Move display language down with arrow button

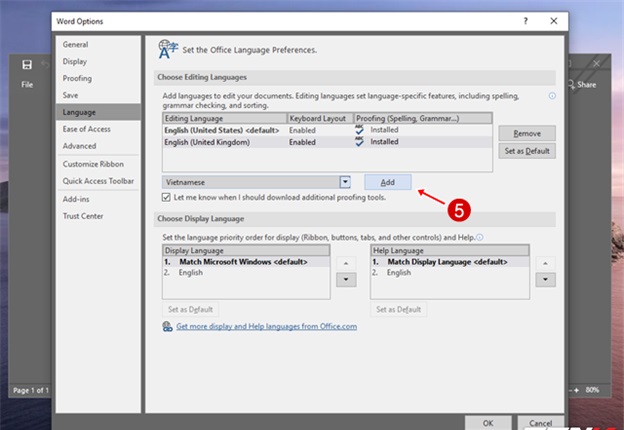pos(345,280)
